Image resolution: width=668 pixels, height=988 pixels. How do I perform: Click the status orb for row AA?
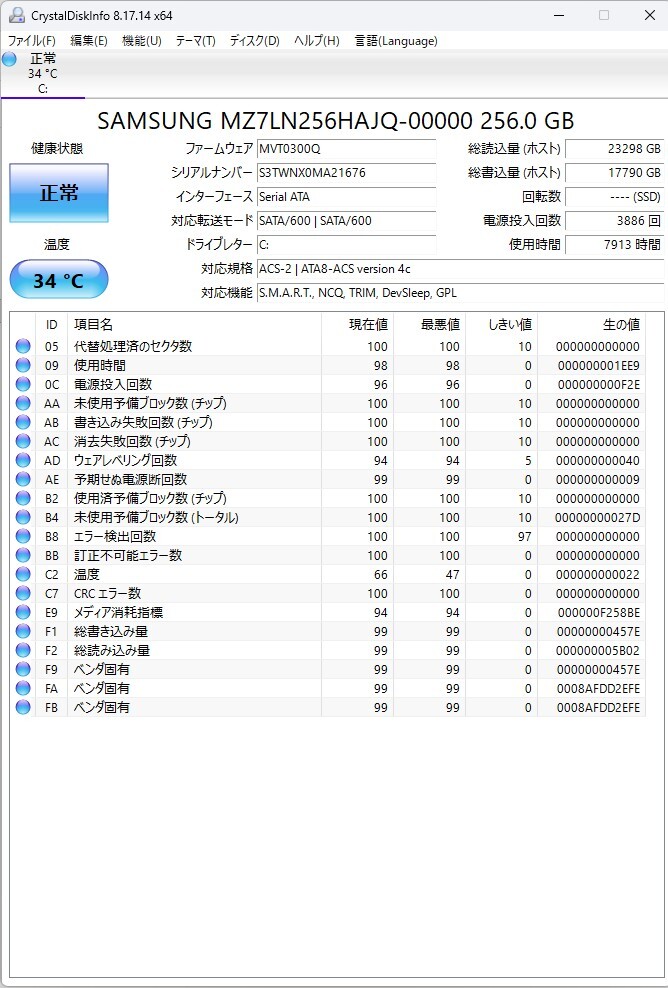pyautogui.click(x=23, y=403)
